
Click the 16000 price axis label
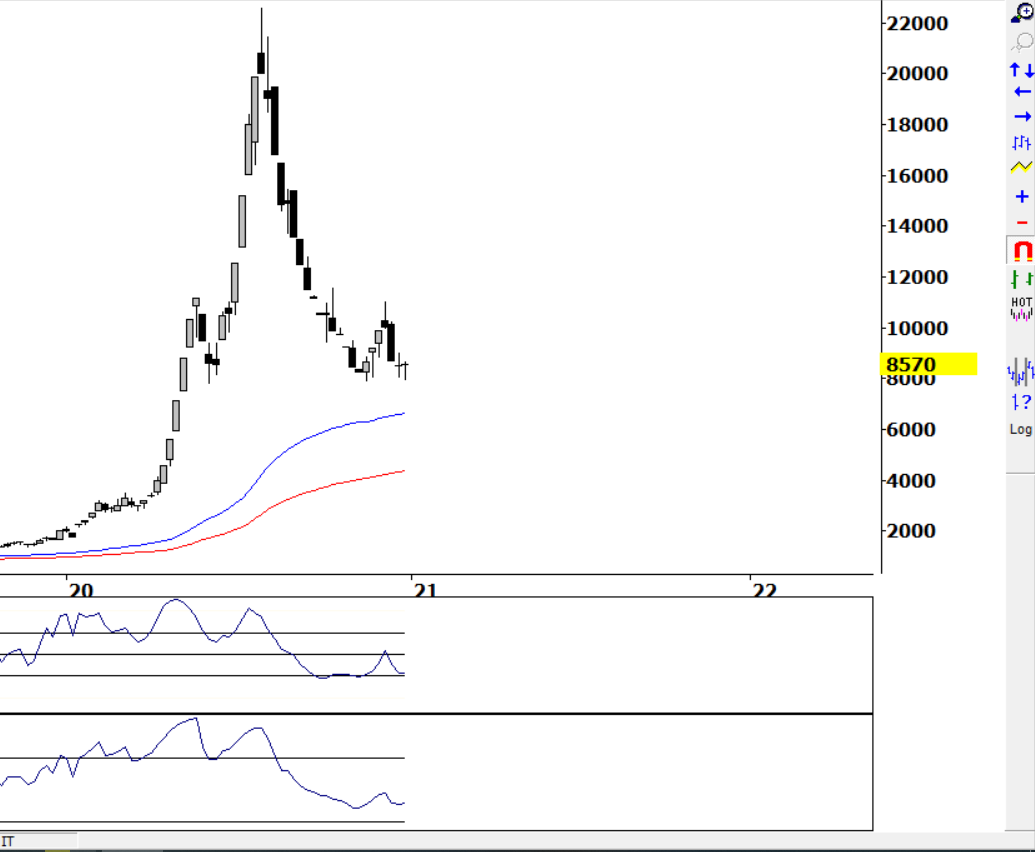point(917,176)
